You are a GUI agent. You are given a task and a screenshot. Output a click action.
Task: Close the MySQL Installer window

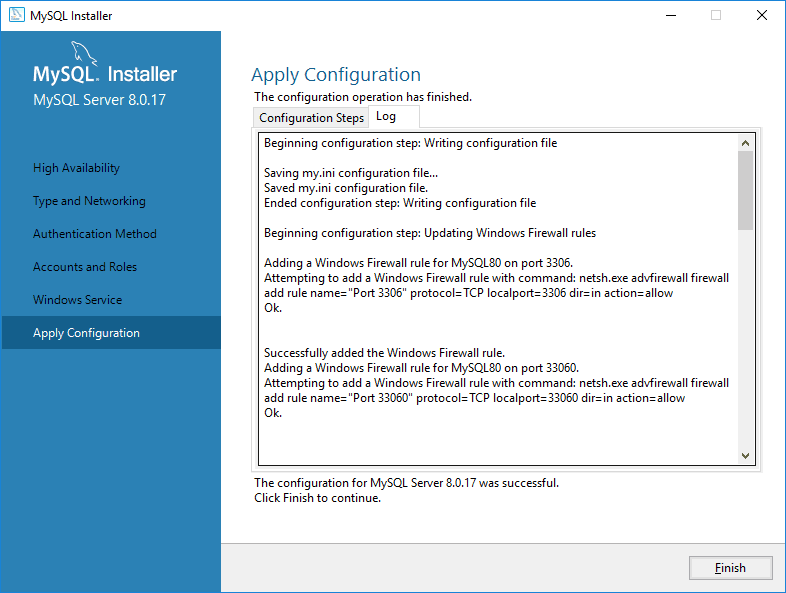point(762,16)
